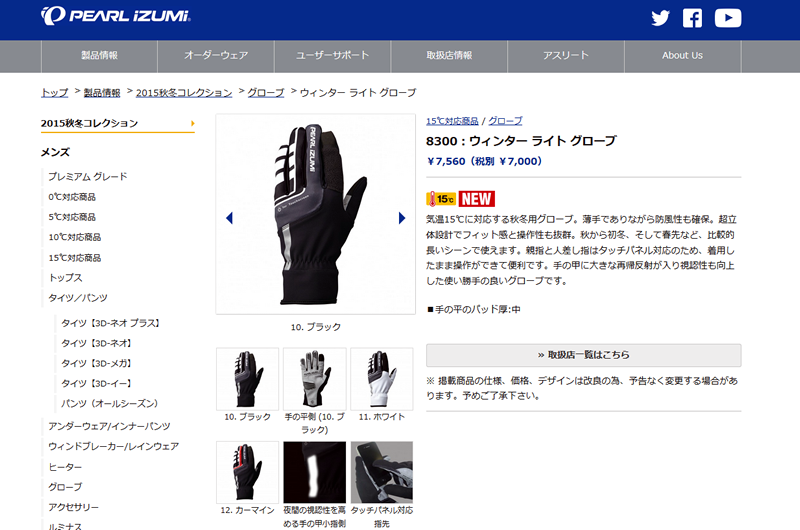Open the 製品情報 navigation menu
Image resolution: width=800 pixels, height=530 pixels.
(99, 56)
